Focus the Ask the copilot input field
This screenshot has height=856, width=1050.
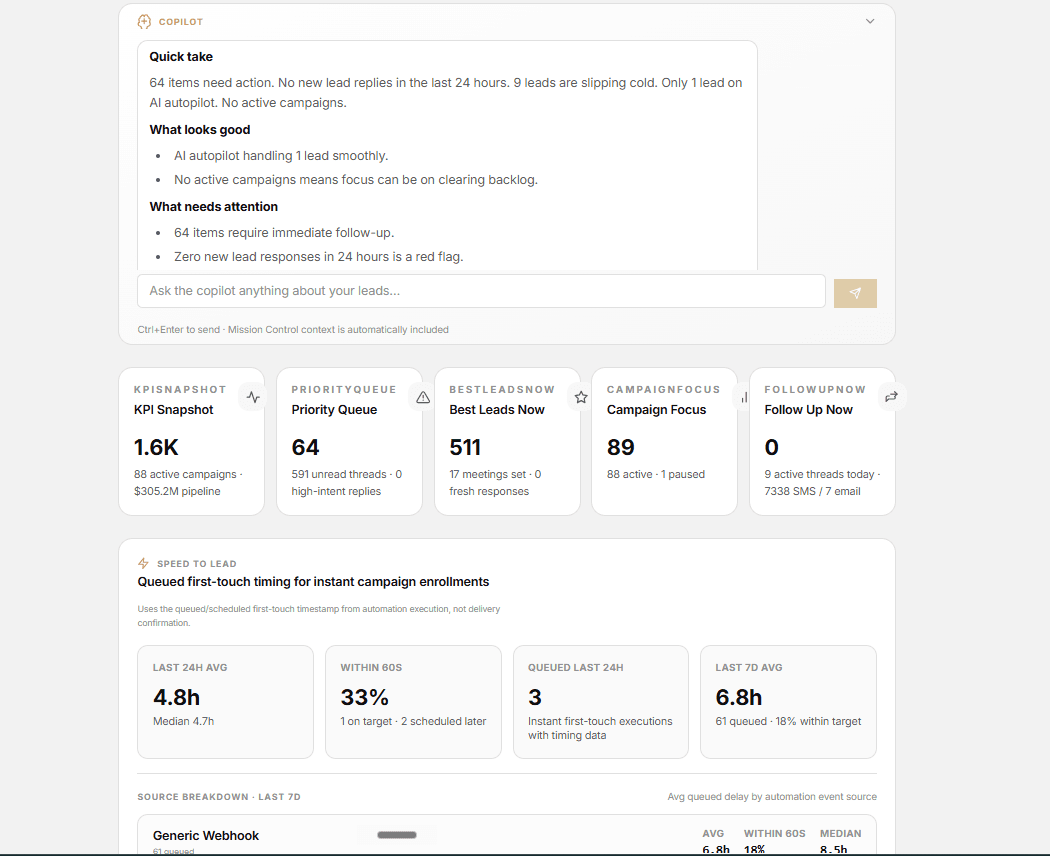click(481, 291)
